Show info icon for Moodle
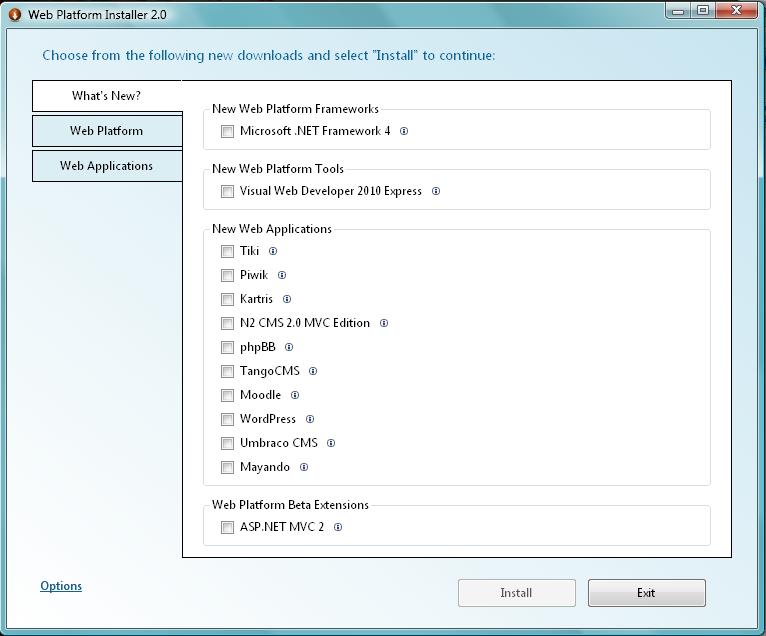Screen dimensions: 766x636 click(x=295, y=395)
